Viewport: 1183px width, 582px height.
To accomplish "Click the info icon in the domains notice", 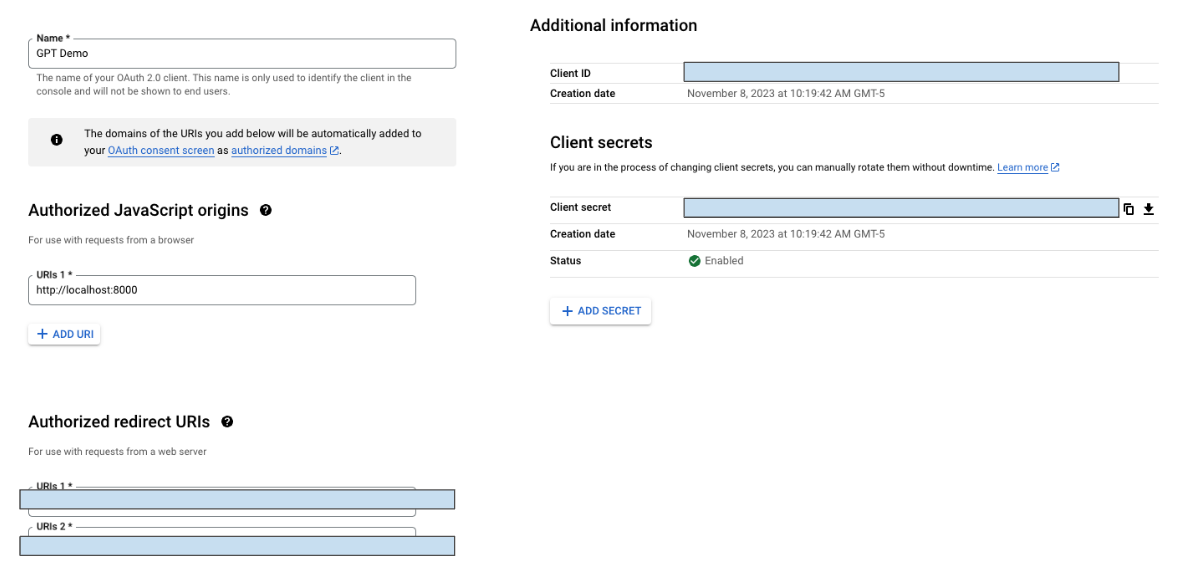I will pos(57,140).
